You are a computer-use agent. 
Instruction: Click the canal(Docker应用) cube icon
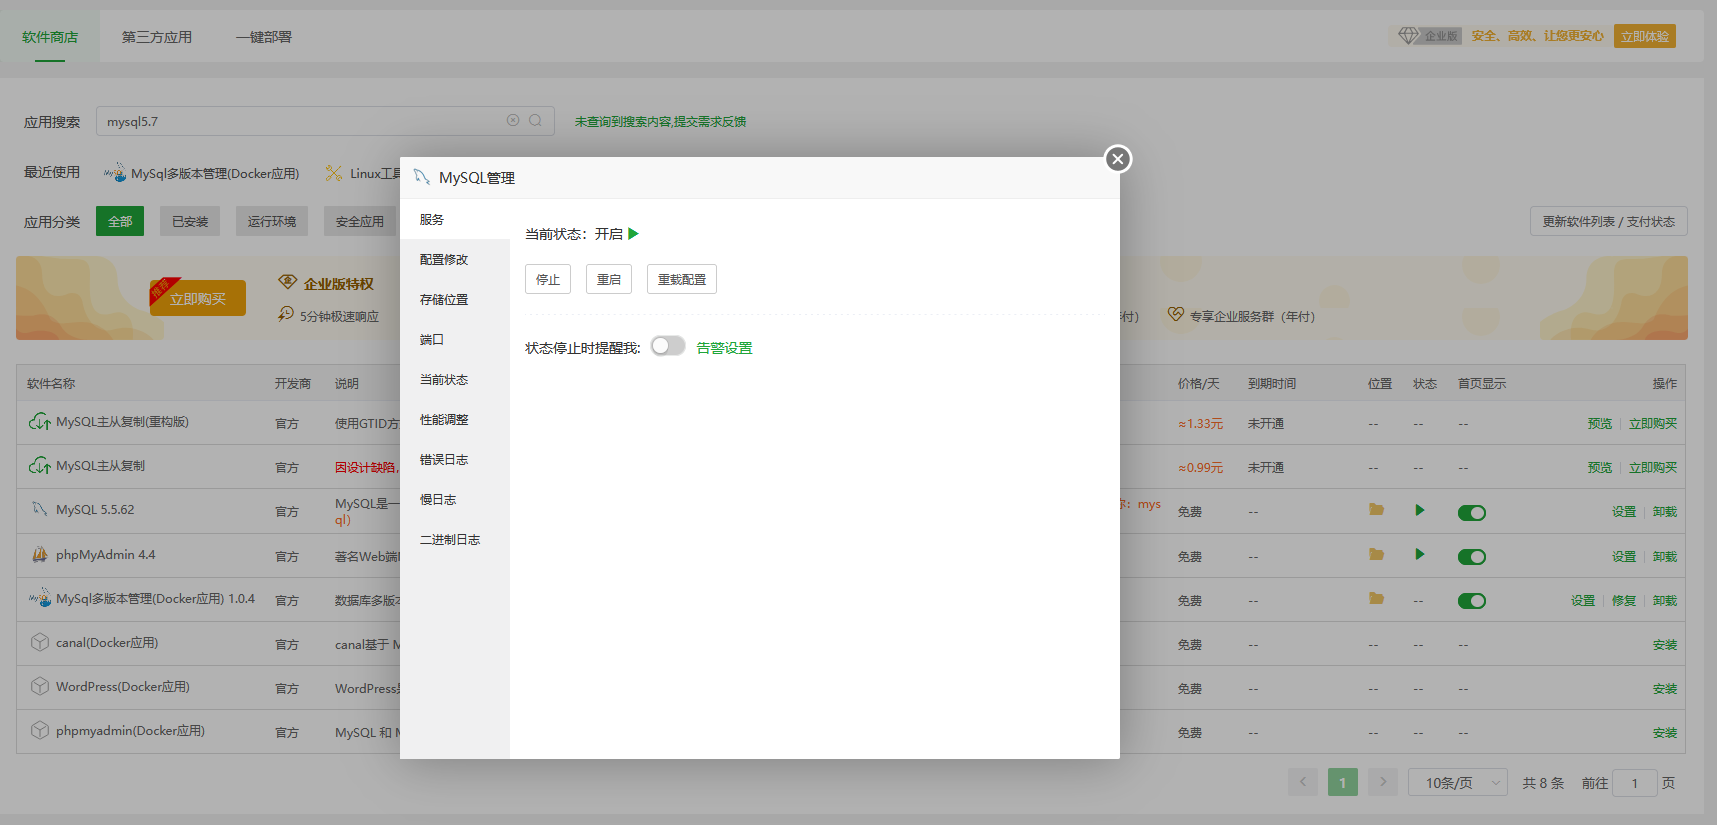[40, 642]
